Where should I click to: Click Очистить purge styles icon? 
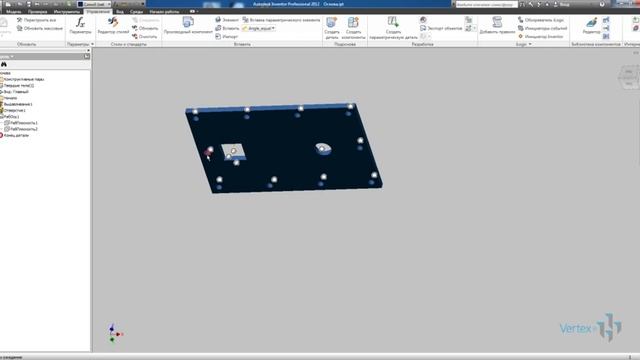click(135, 36)
